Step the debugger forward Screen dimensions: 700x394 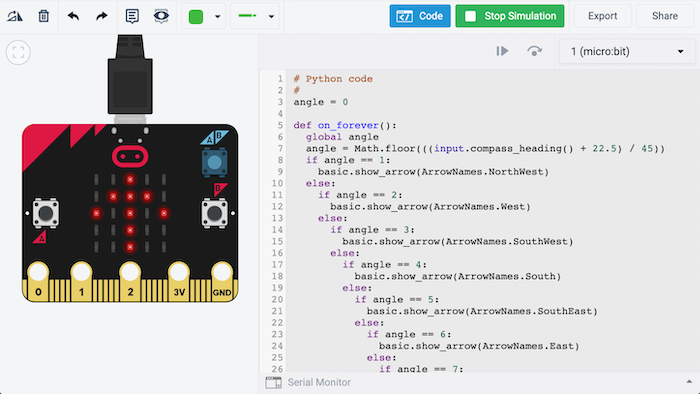(x=502, y=51)
